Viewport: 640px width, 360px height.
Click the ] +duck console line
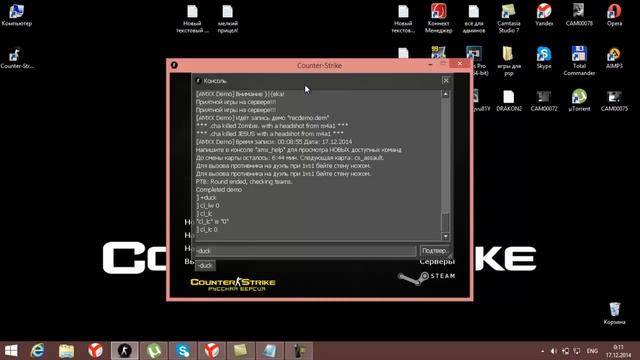(206, 198)
